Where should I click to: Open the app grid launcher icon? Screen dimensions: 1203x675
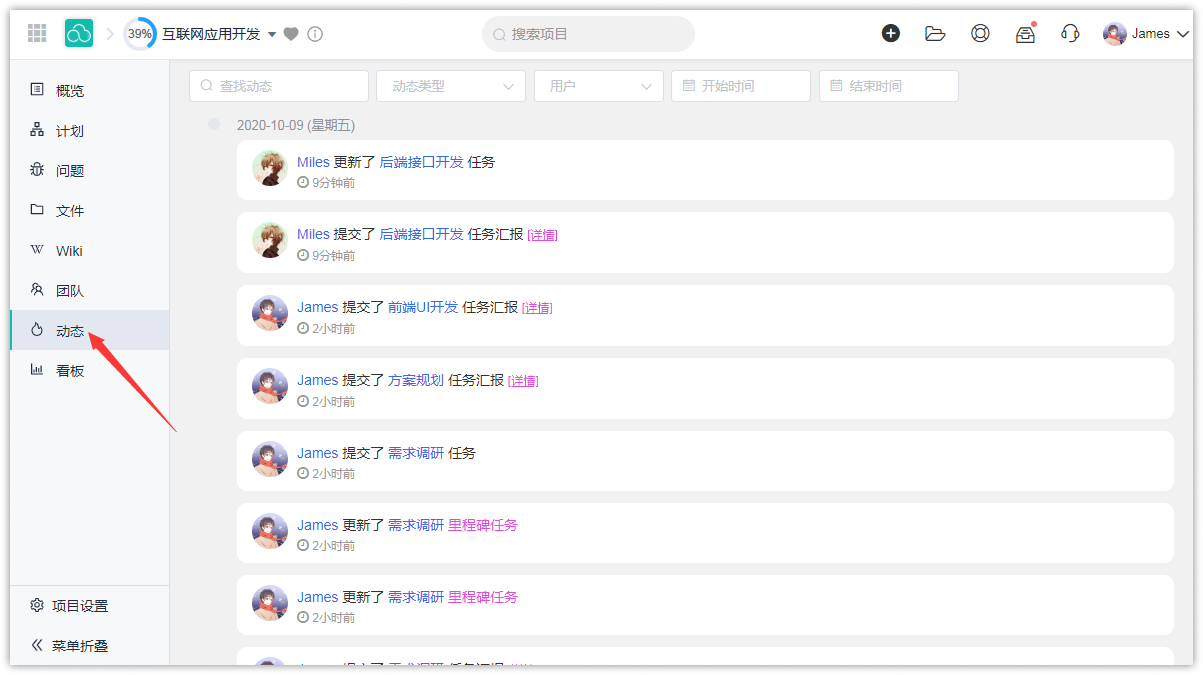[37, 33]
